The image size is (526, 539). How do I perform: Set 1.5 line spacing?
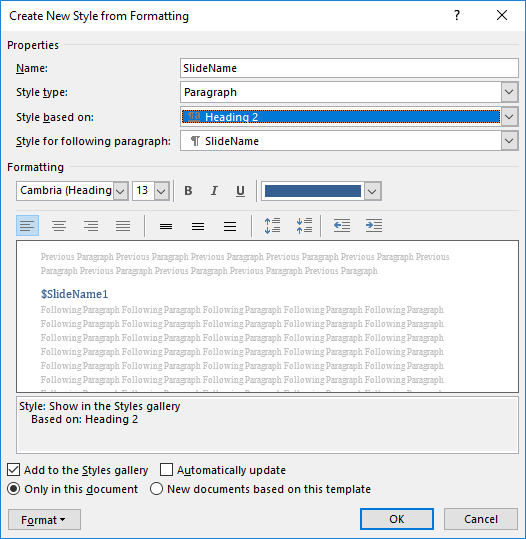[x=198, y=226]
